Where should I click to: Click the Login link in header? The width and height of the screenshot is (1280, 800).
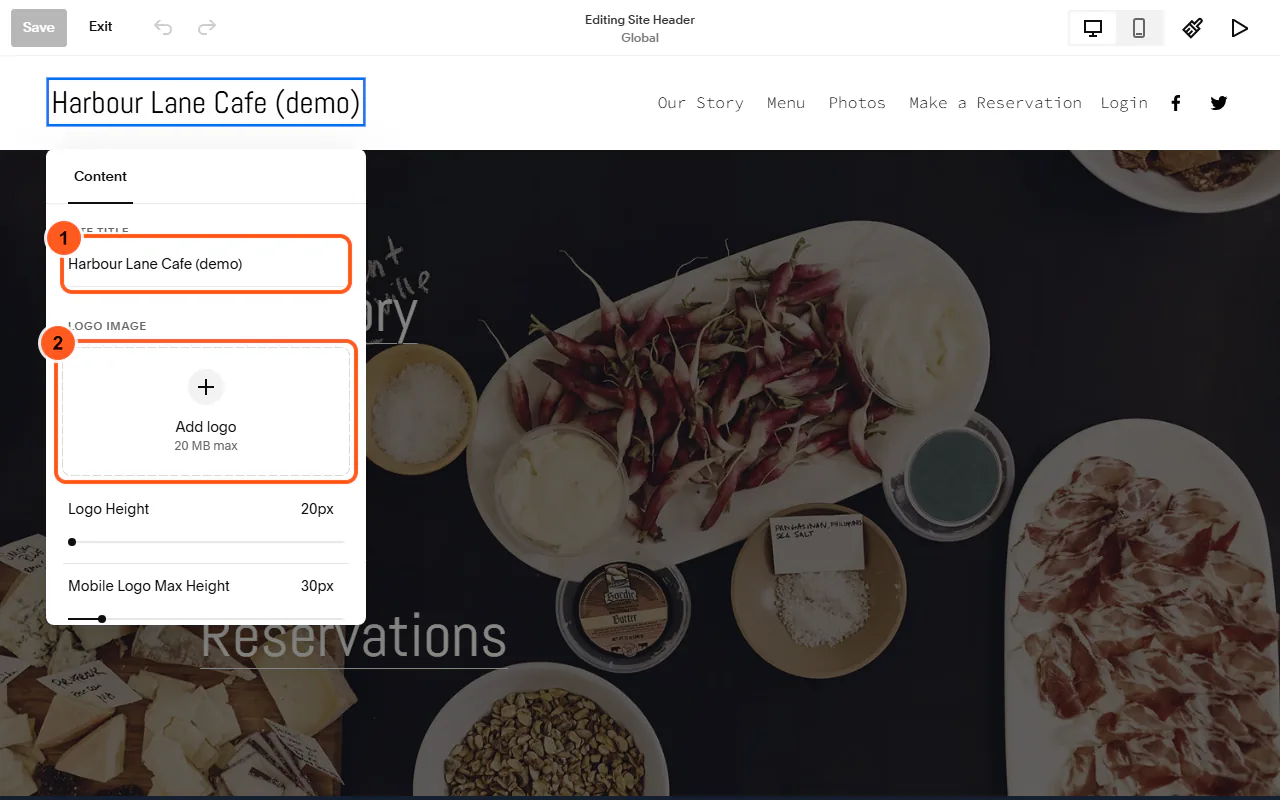point(1124,103)
